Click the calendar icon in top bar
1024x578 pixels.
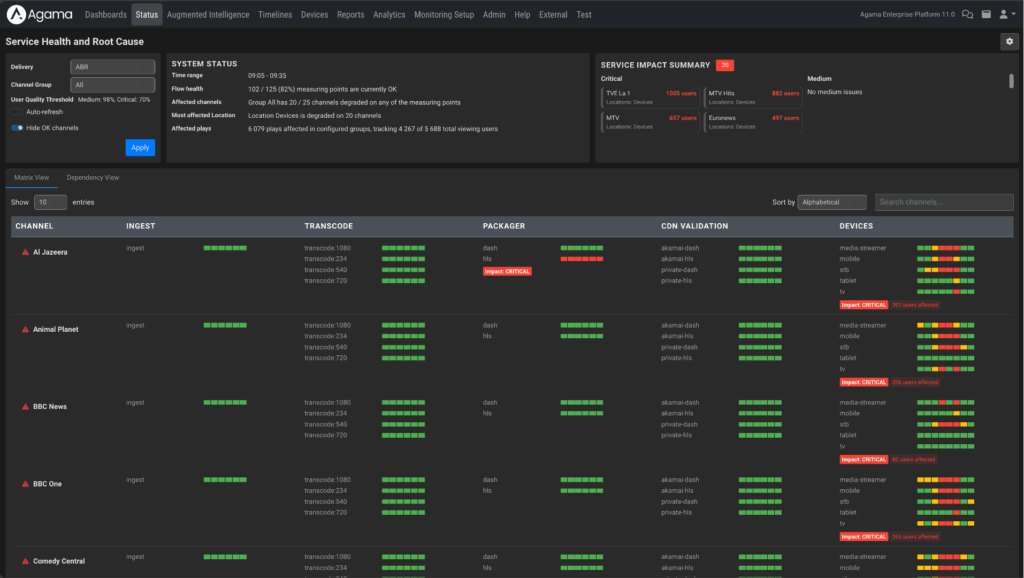pyautogui.click(x=986, y=15)
